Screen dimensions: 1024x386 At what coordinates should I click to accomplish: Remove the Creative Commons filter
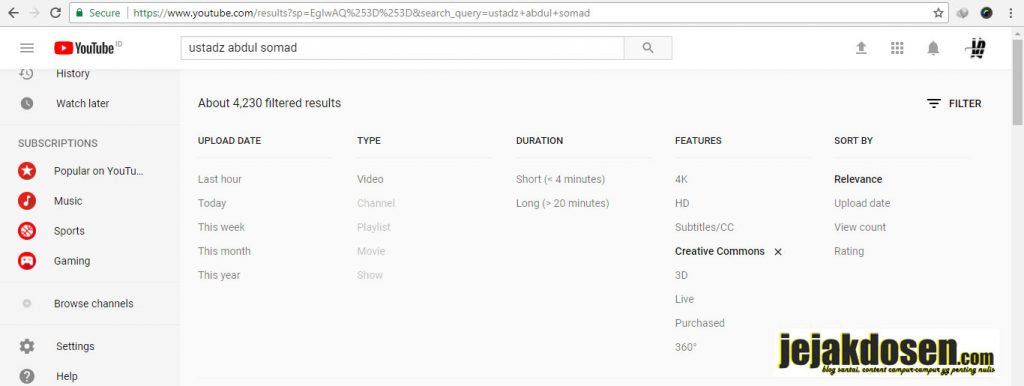coord(778,251)
